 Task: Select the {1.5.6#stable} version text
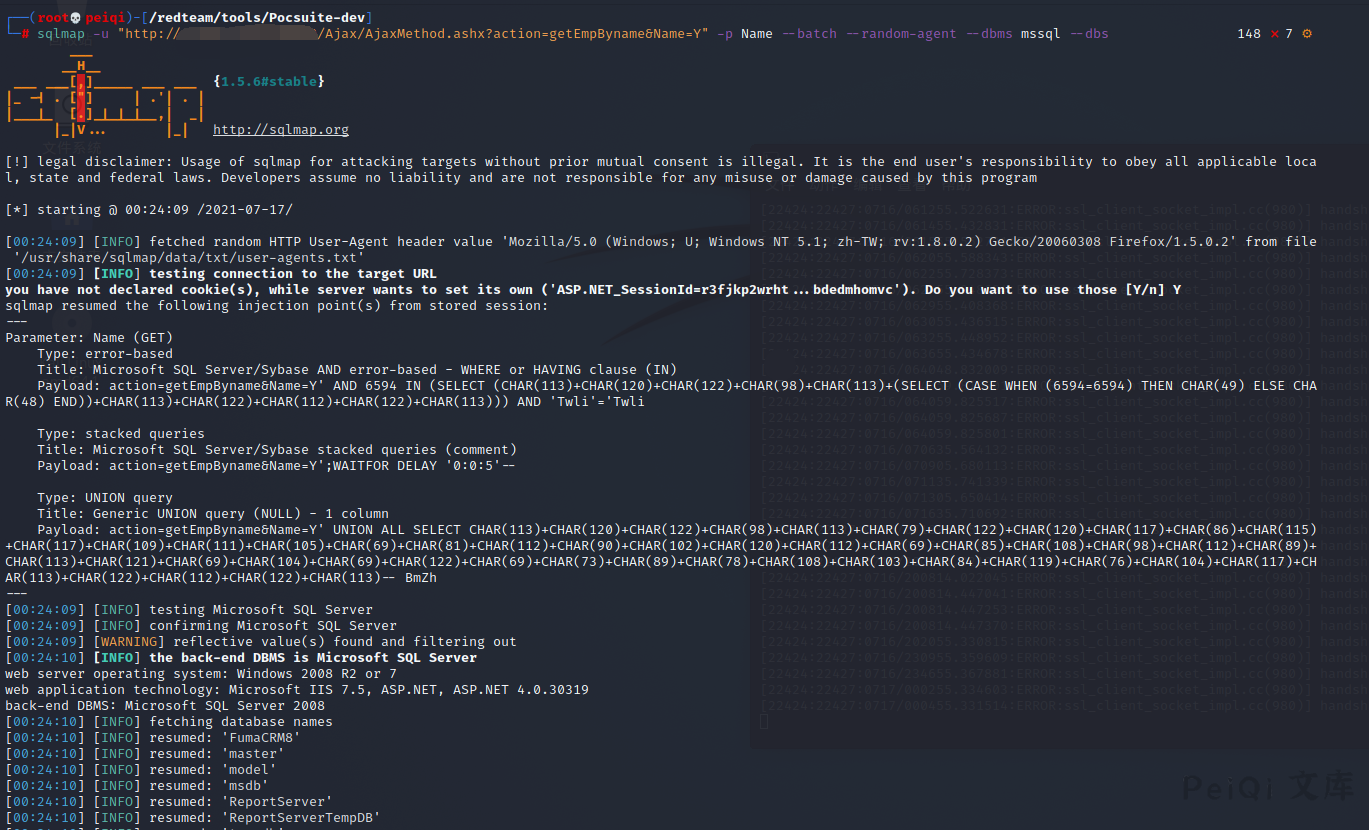(x=269, y=81)
